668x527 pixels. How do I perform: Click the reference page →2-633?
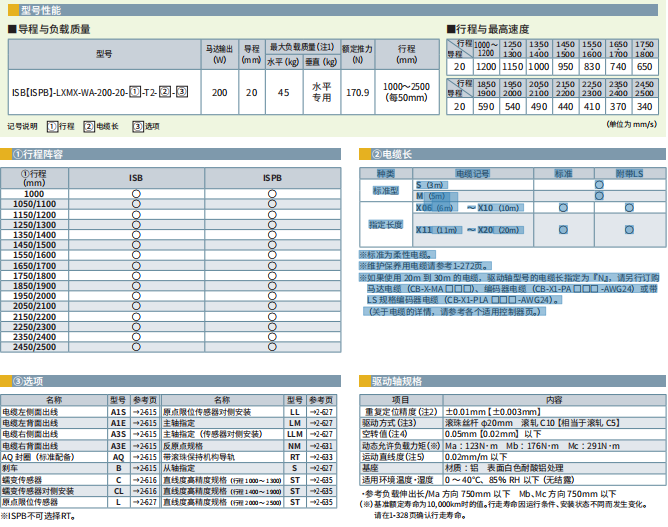pyautogui.click(x=321, y=457)
